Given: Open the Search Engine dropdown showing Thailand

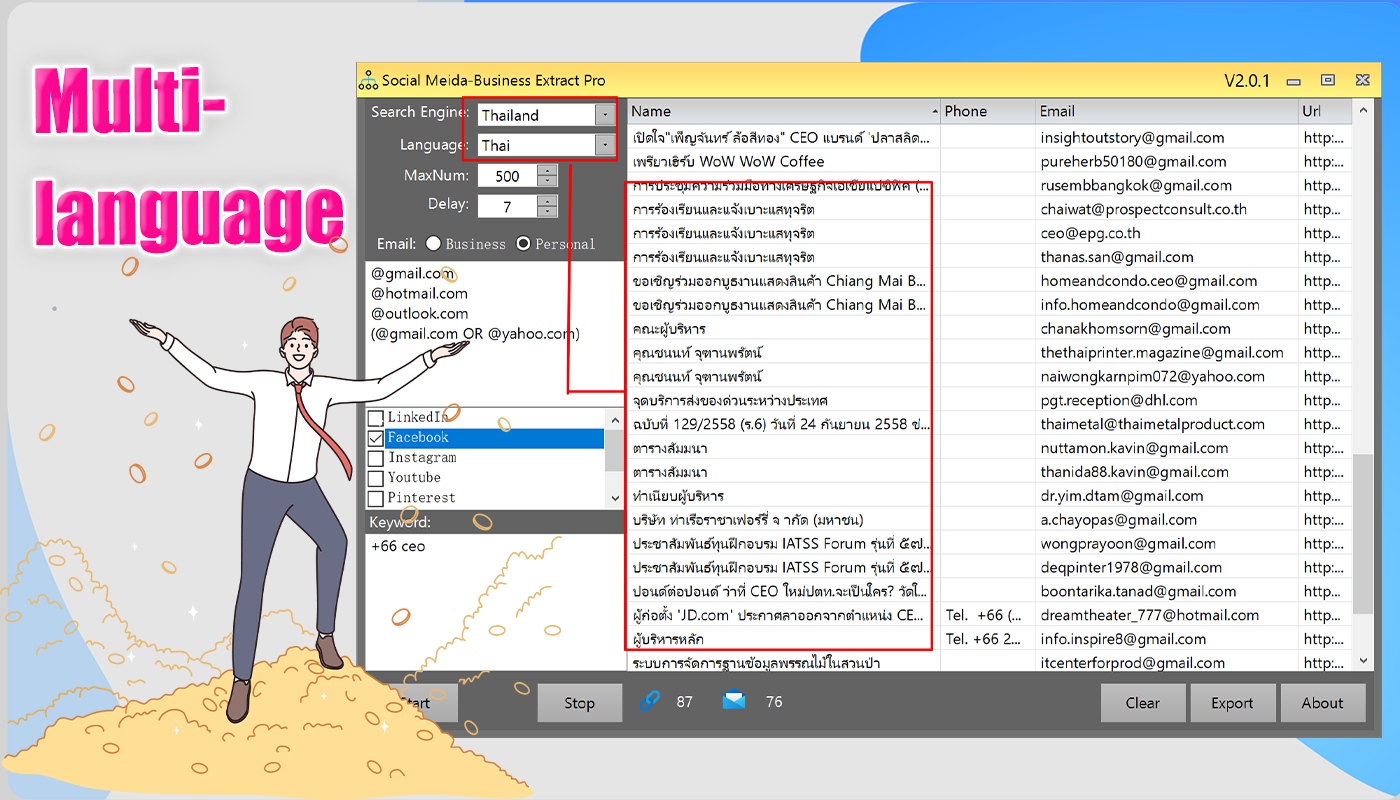Looking at the screenshot, I should (x=604, y=115).
